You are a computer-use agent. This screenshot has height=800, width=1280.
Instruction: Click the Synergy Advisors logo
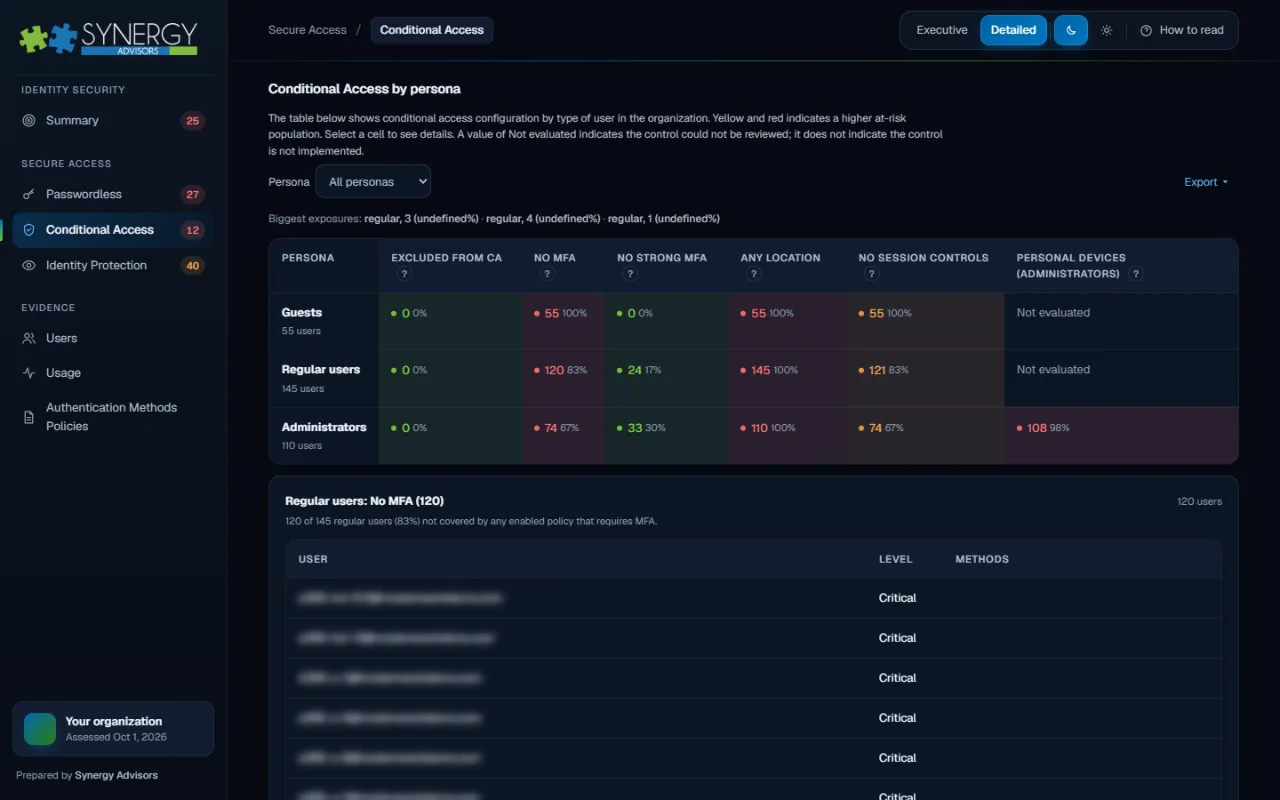pyautogui.click(x=108, y=37)
